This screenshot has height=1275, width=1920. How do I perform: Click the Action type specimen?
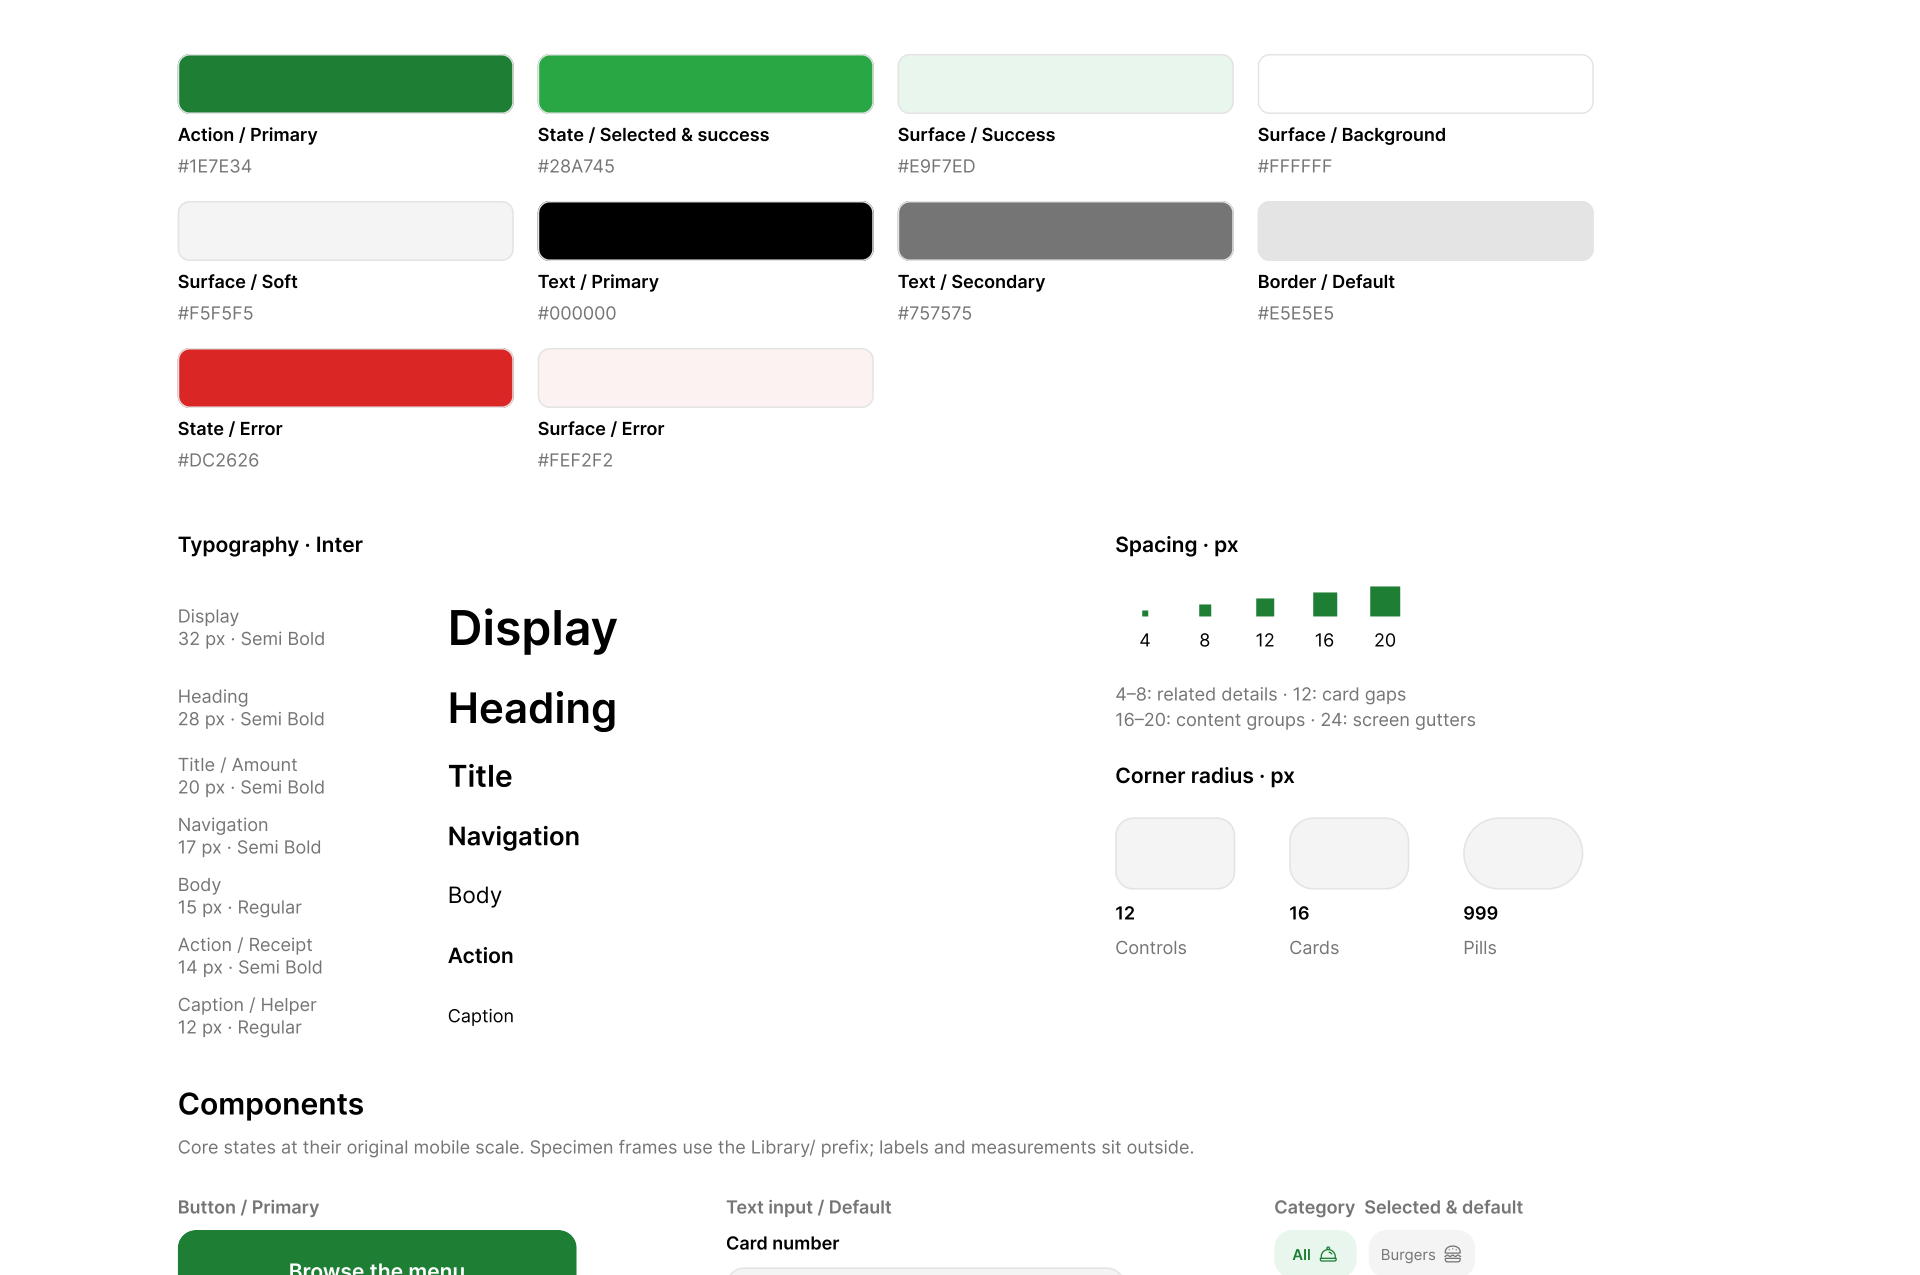481,956
